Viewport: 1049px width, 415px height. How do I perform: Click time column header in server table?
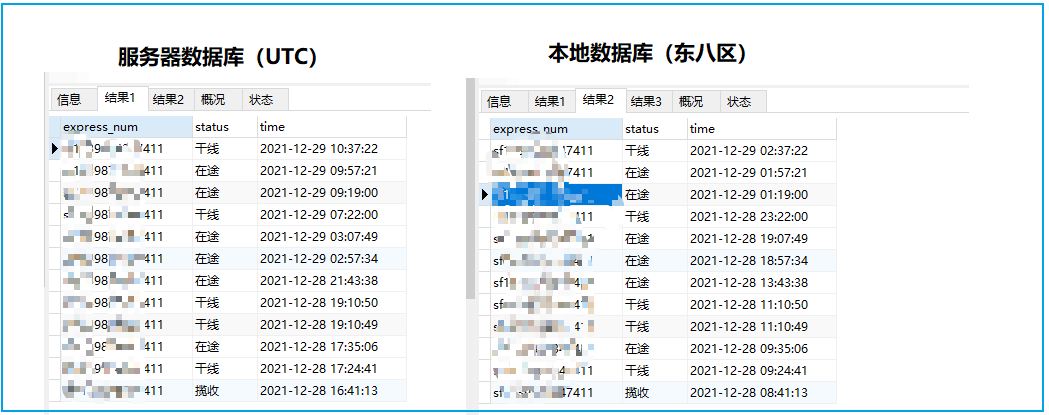(332, 127)
